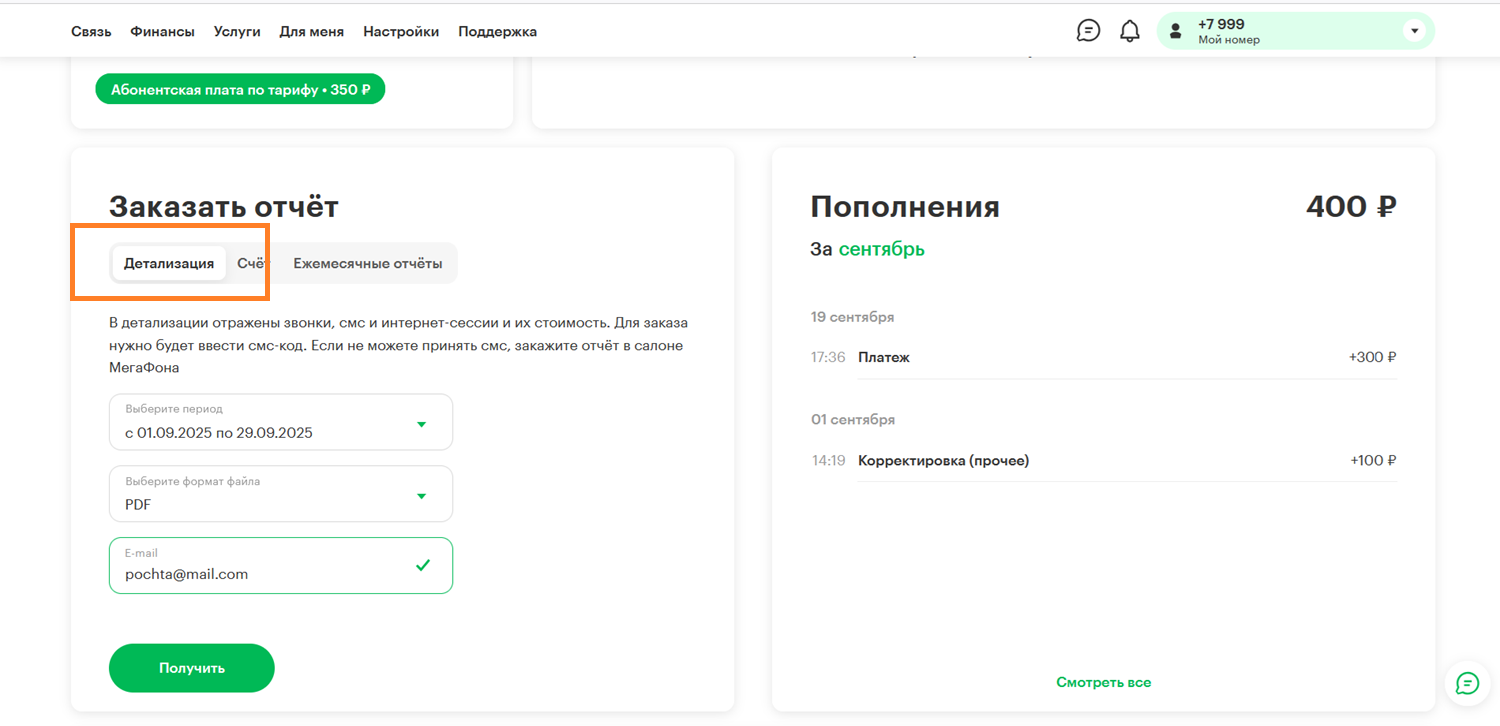
Task: Click the 'Смотреть все' link
Action: click(x=1103, y=682)
